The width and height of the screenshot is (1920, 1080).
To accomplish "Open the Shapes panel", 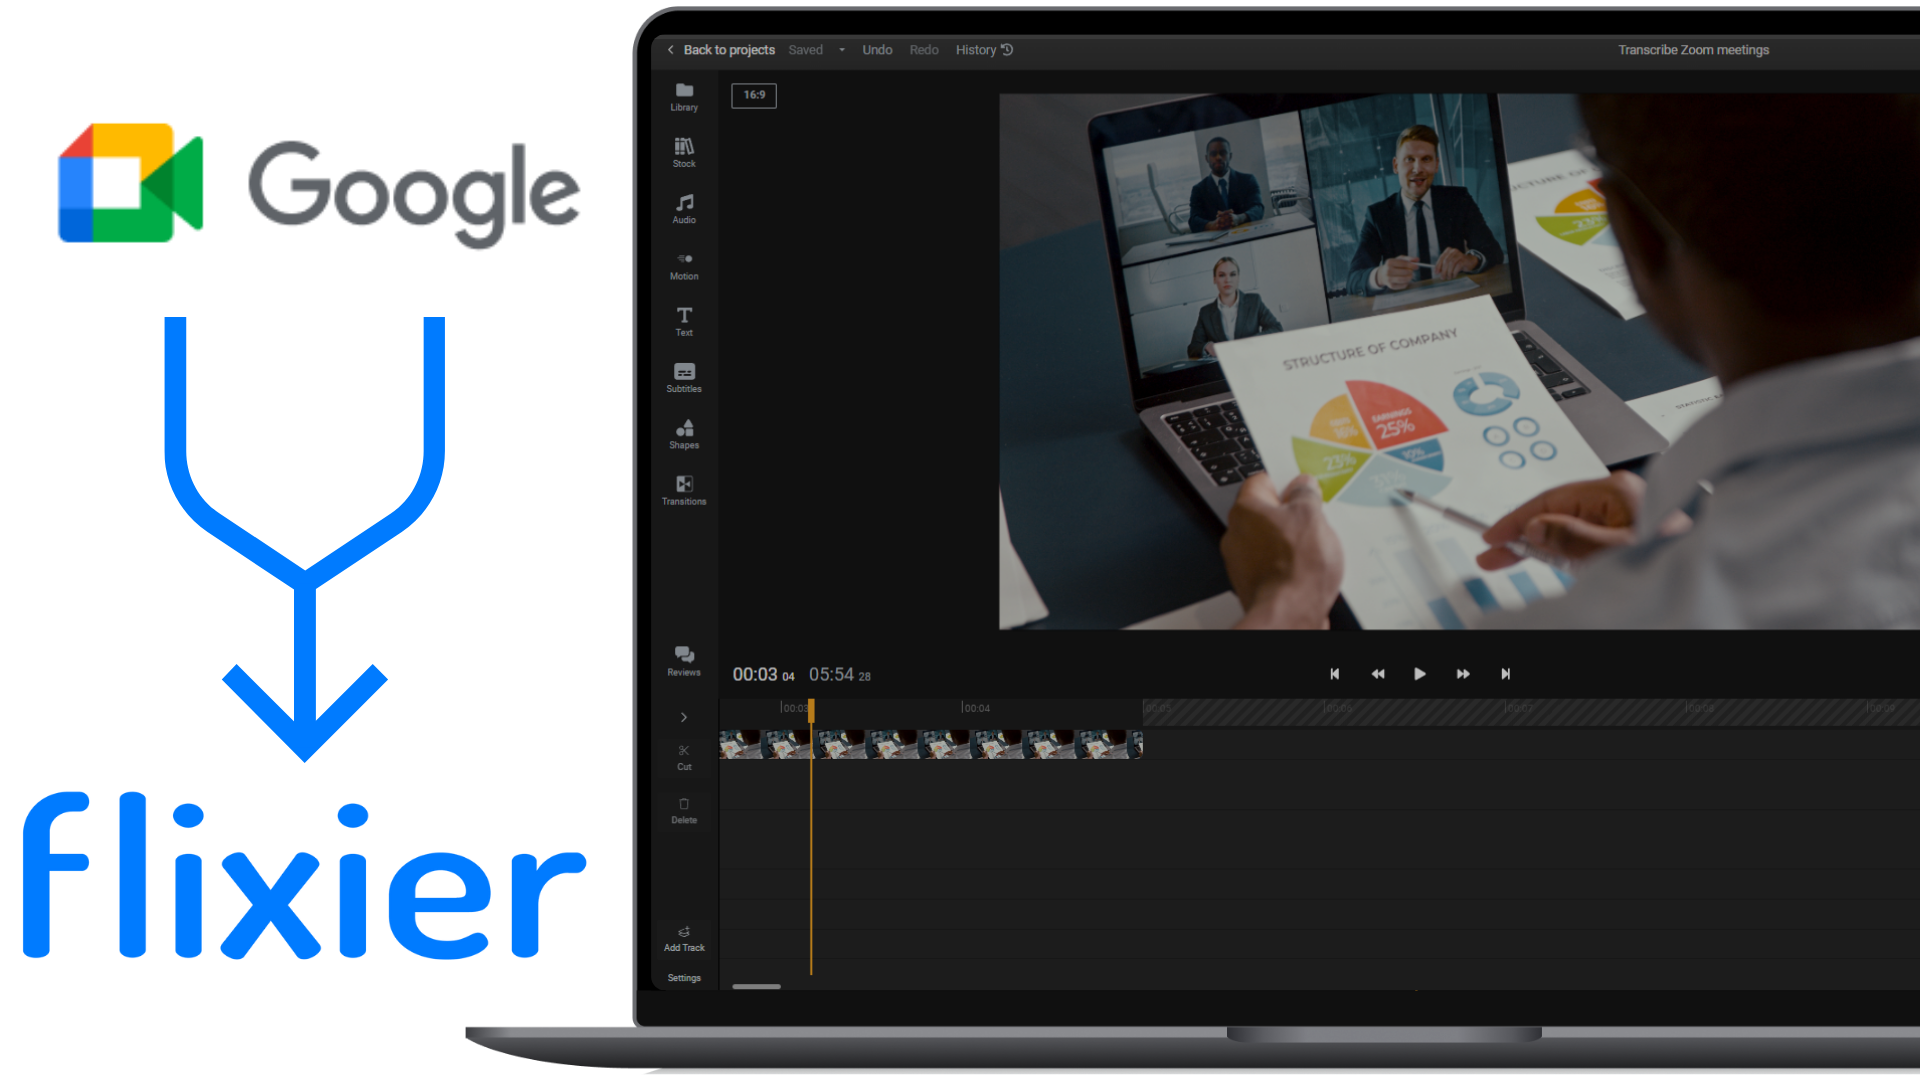I will pos(684,434).
